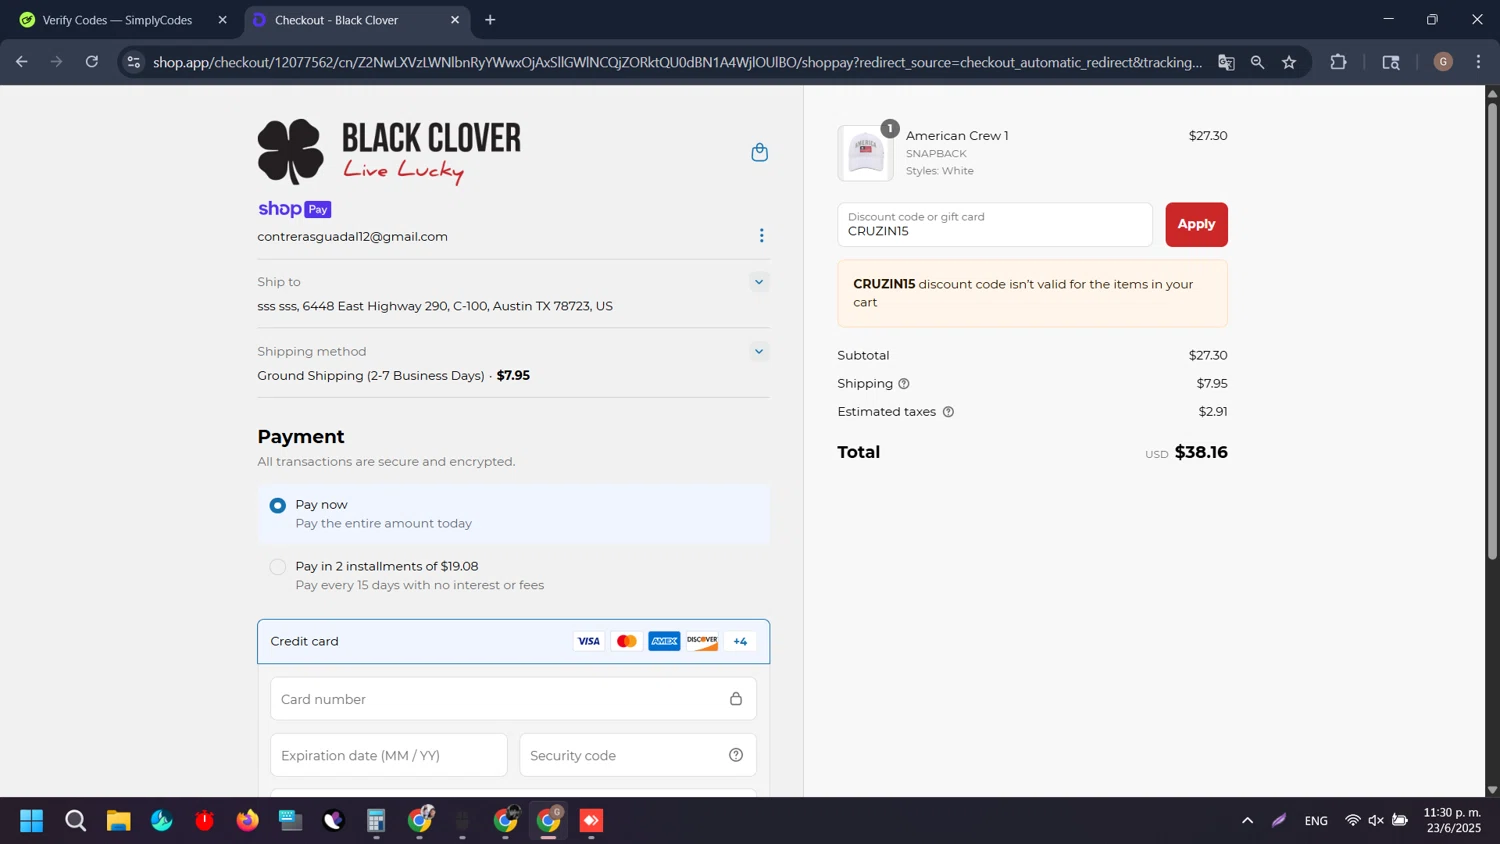Viewport: 1500px width, 844px height.
Task: Open File Explorer from taskbar
Action: point(119,821)
